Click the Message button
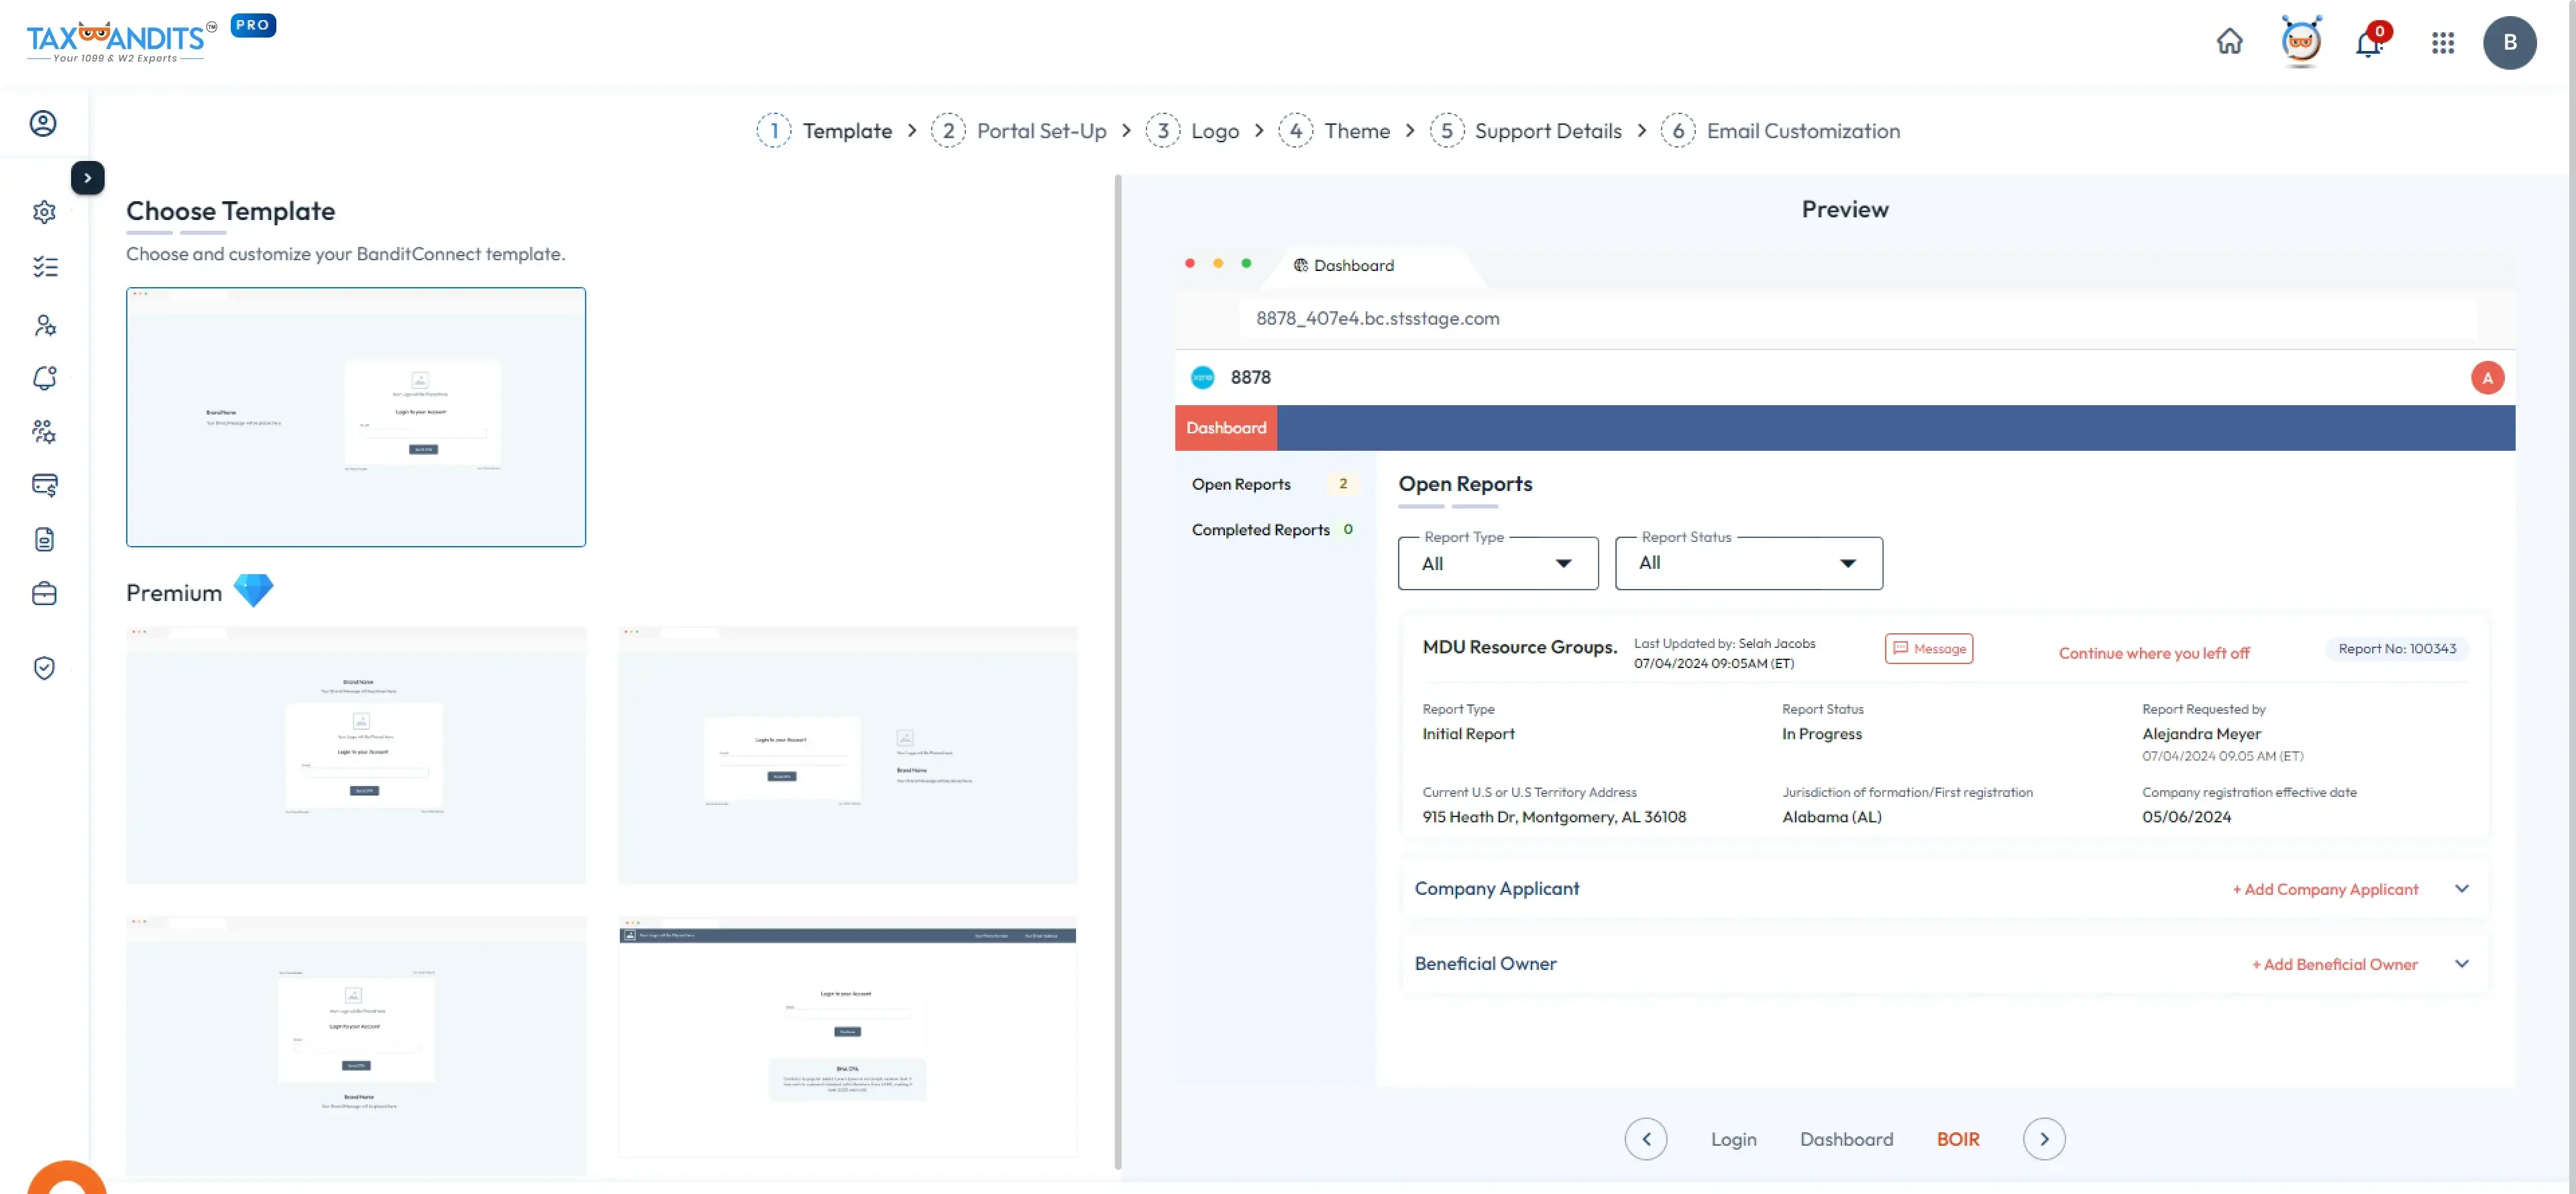 pos(1928,649)
